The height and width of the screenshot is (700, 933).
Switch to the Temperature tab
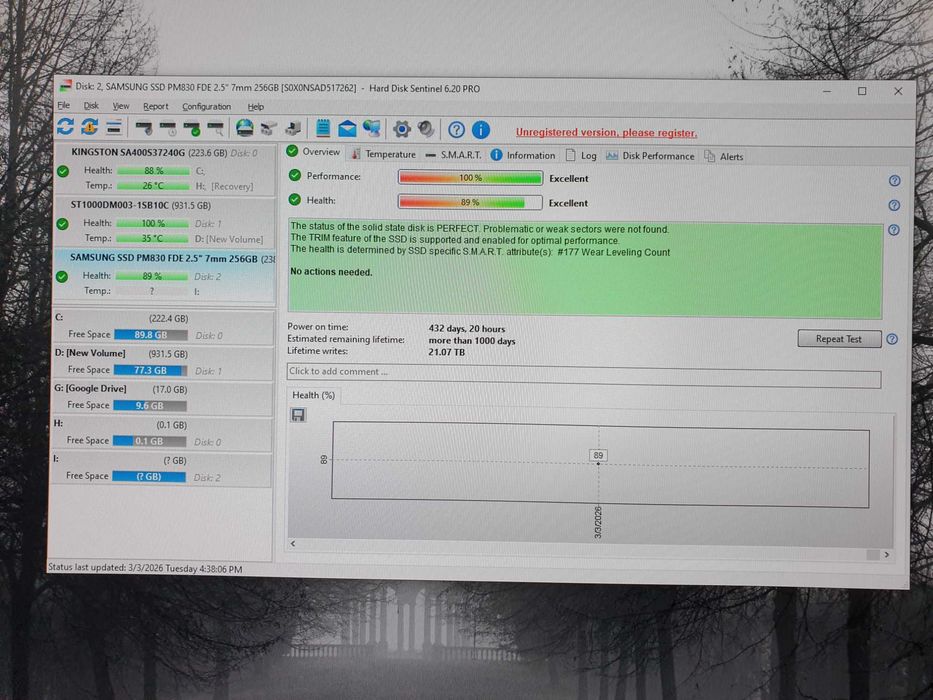tap(383, 154)
